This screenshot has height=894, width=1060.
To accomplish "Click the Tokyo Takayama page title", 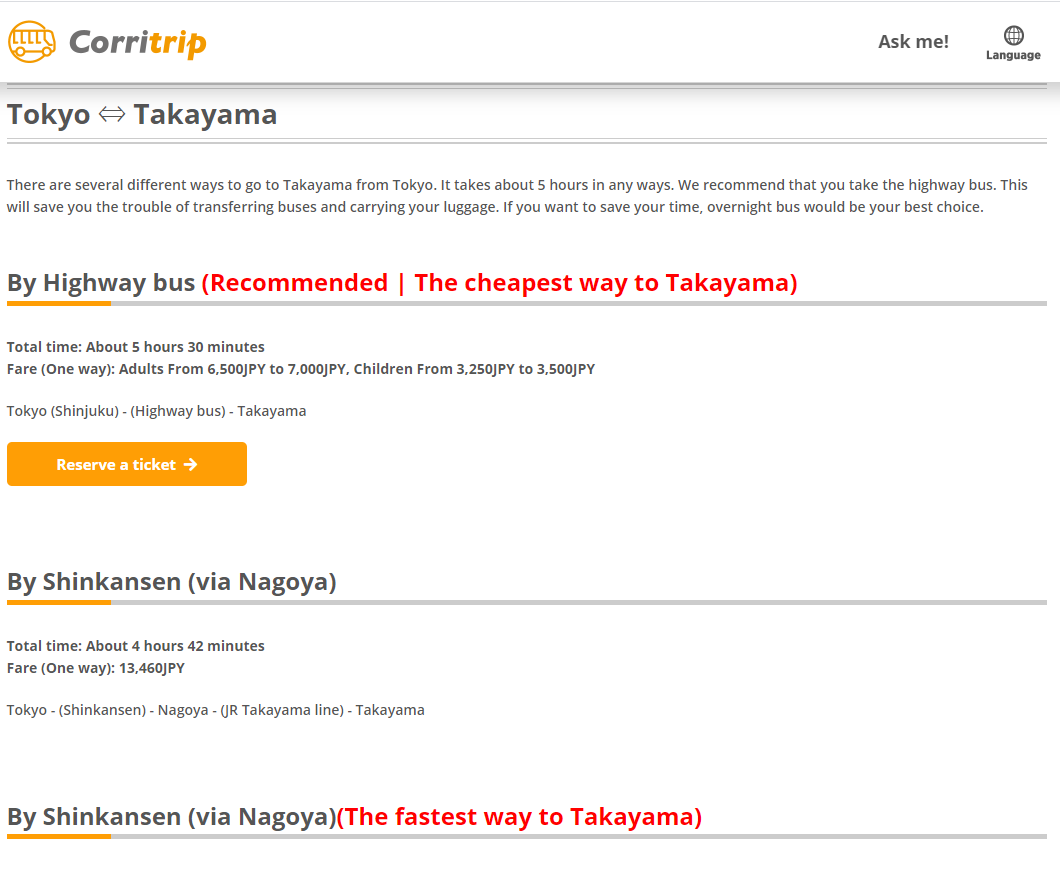I will tap(142, 115).
